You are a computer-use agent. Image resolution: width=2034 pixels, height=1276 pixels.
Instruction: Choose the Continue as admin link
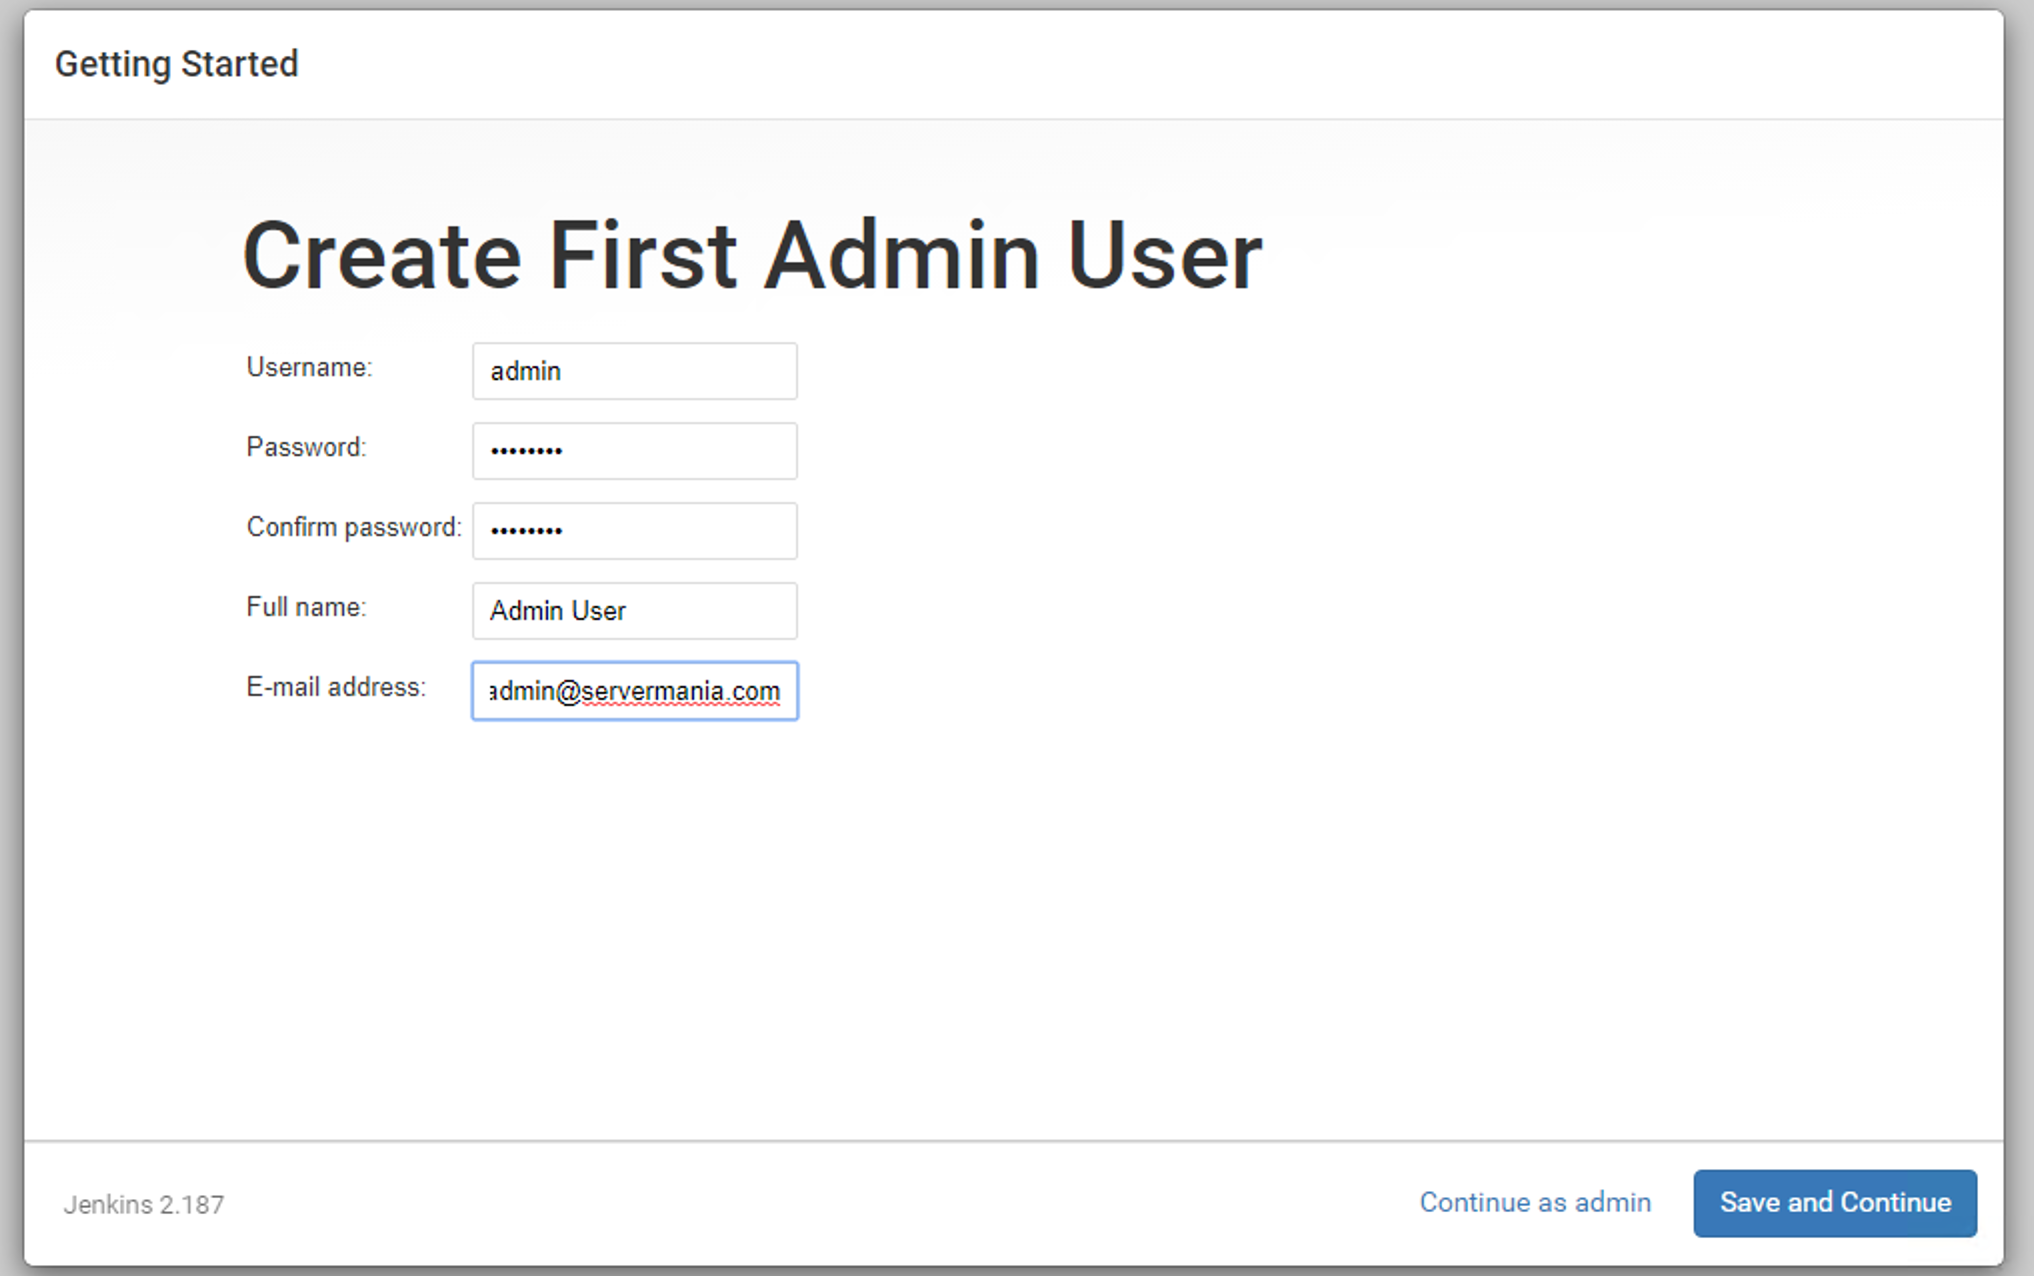click(x=1535, y=1202)
